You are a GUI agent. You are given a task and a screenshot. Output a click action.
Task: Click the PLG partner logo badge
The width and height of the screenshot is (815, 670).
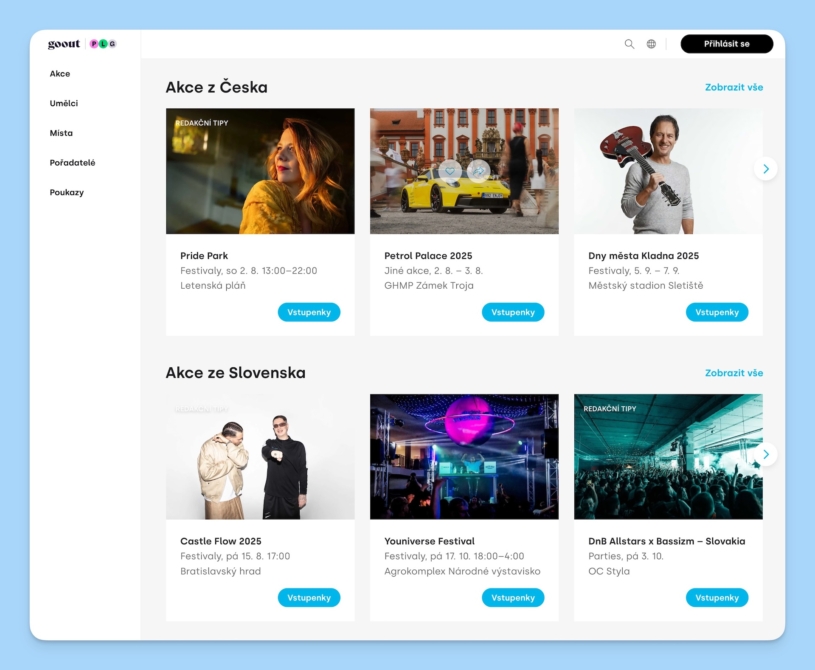tap(103, 44)
